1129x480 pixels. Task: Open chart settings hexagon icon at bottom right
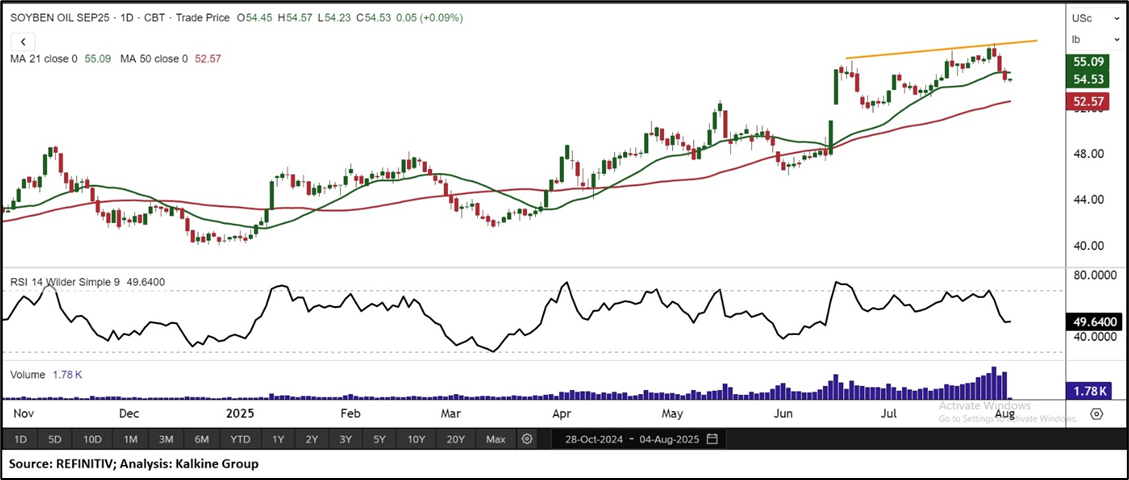tap(1097, 414)
